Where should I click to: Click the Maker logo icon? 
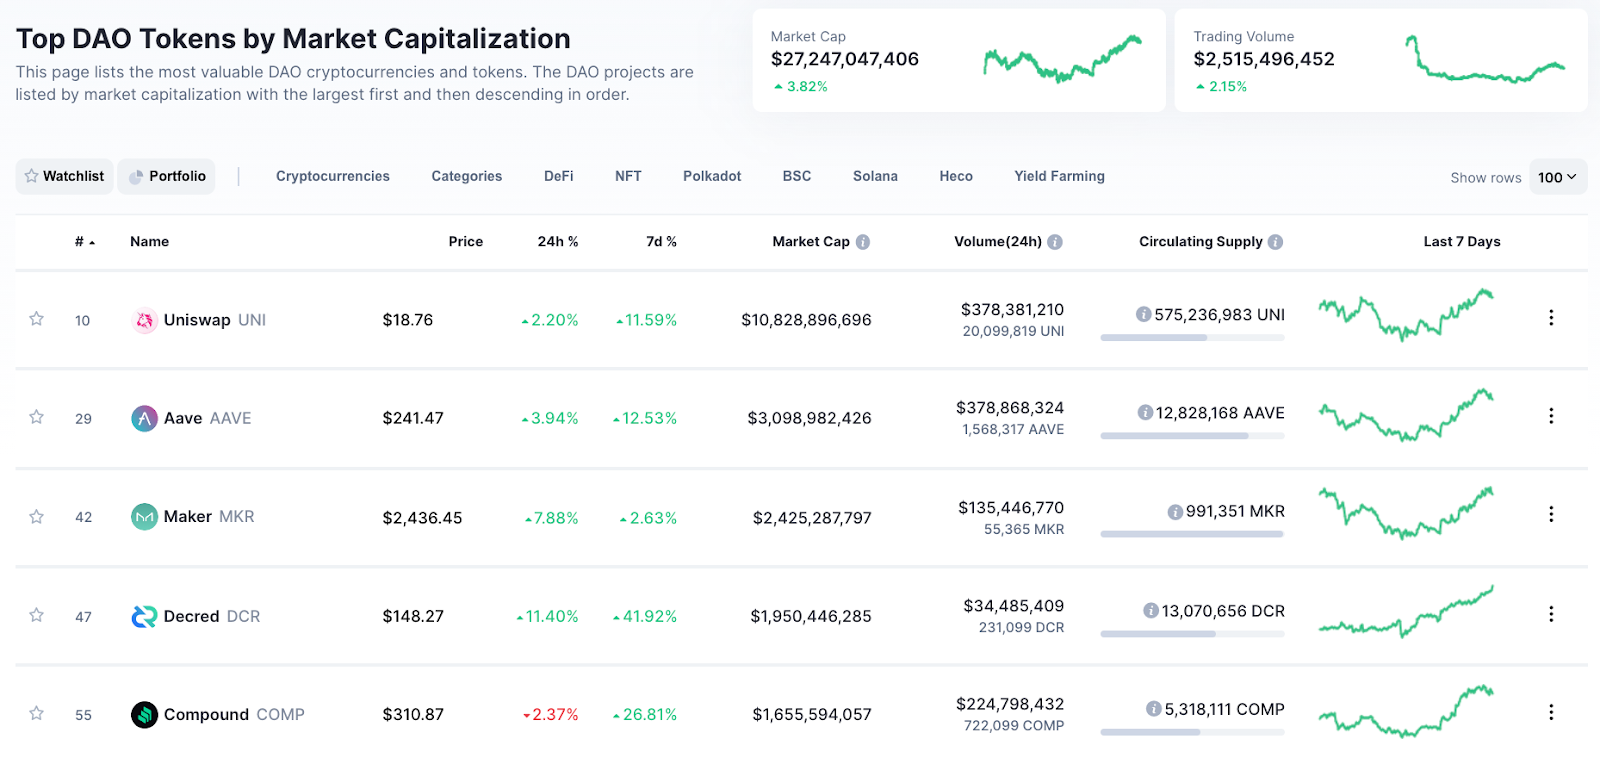coord(144,517)
